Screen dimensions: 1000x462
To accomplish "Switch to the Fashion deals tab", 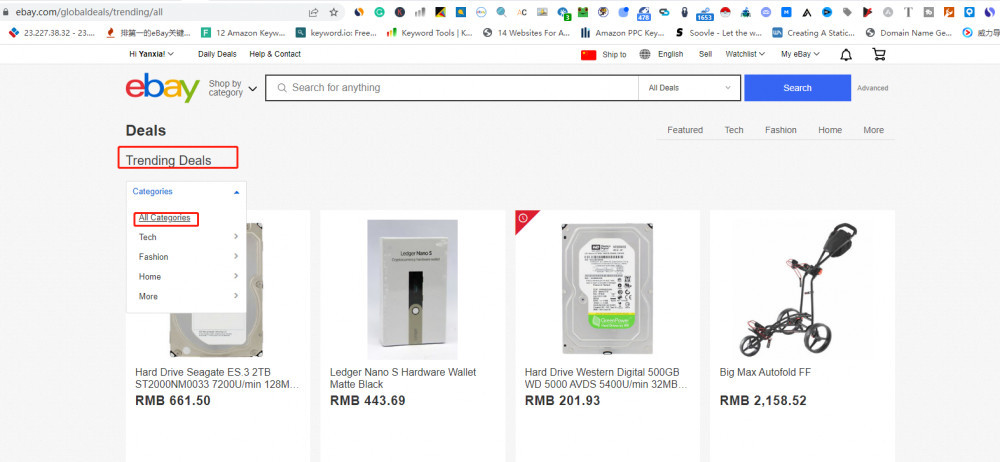I will coord(781,130).
